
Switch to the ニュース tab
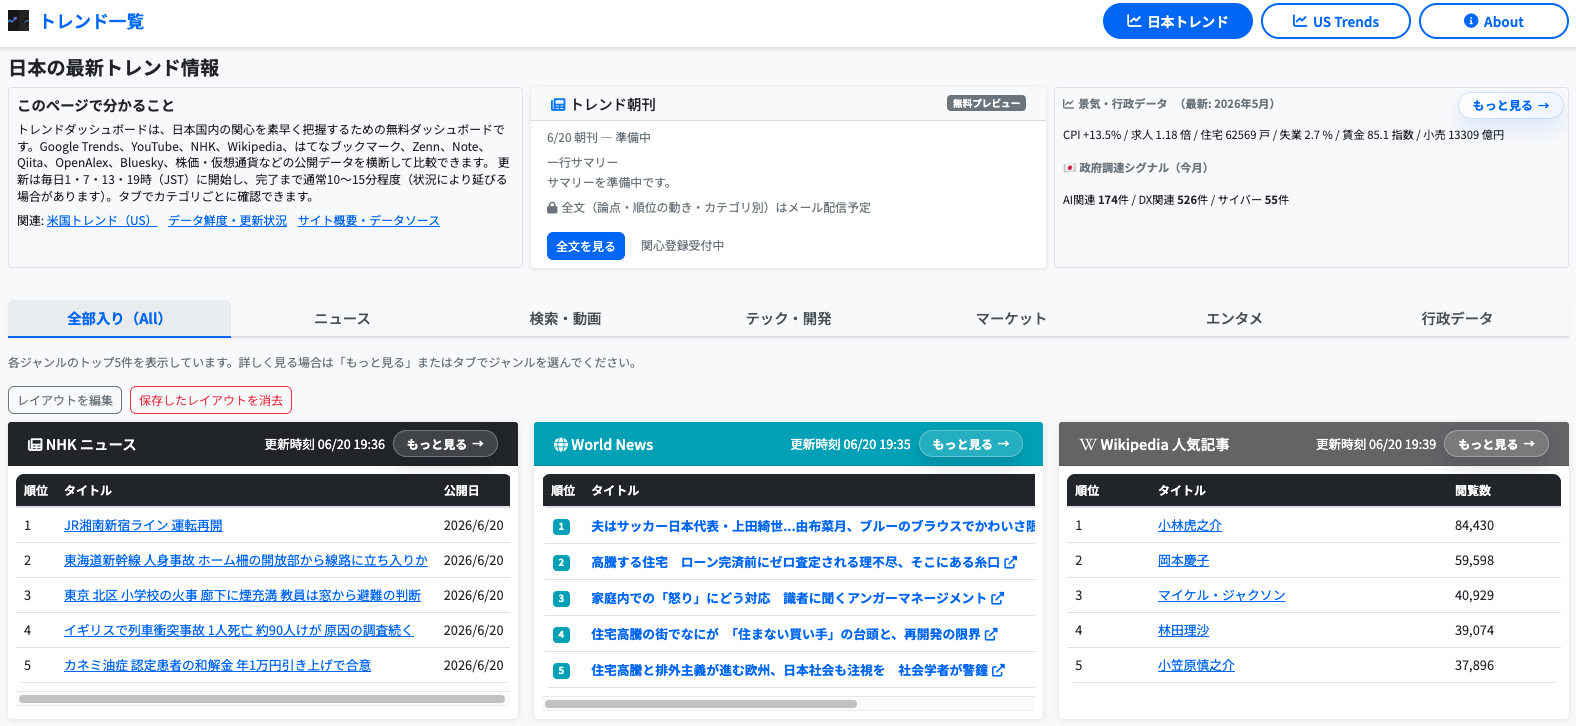coord(342,318)
